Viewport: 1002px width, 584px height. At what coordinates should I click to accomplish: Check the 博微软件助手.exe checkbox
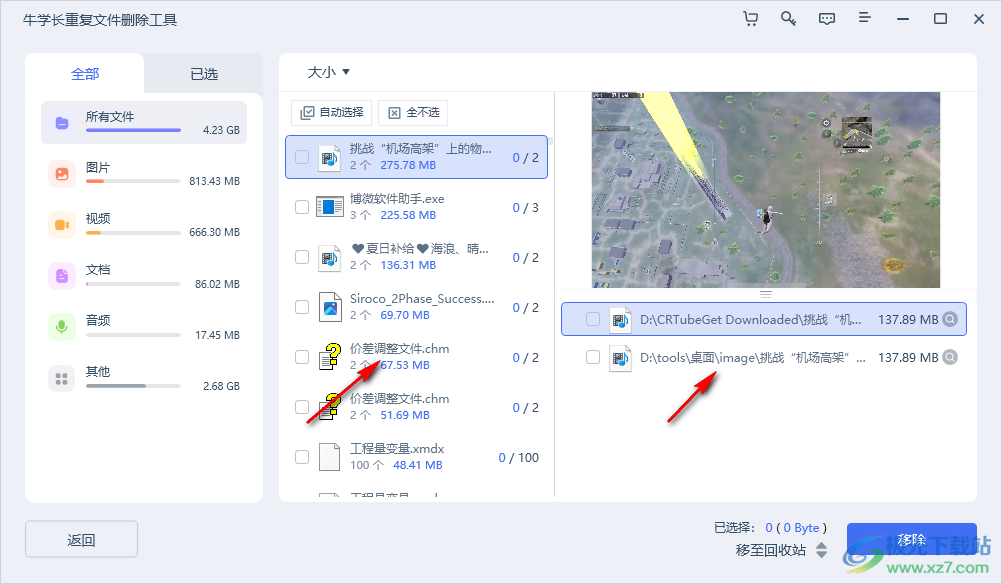pos(302,207)
